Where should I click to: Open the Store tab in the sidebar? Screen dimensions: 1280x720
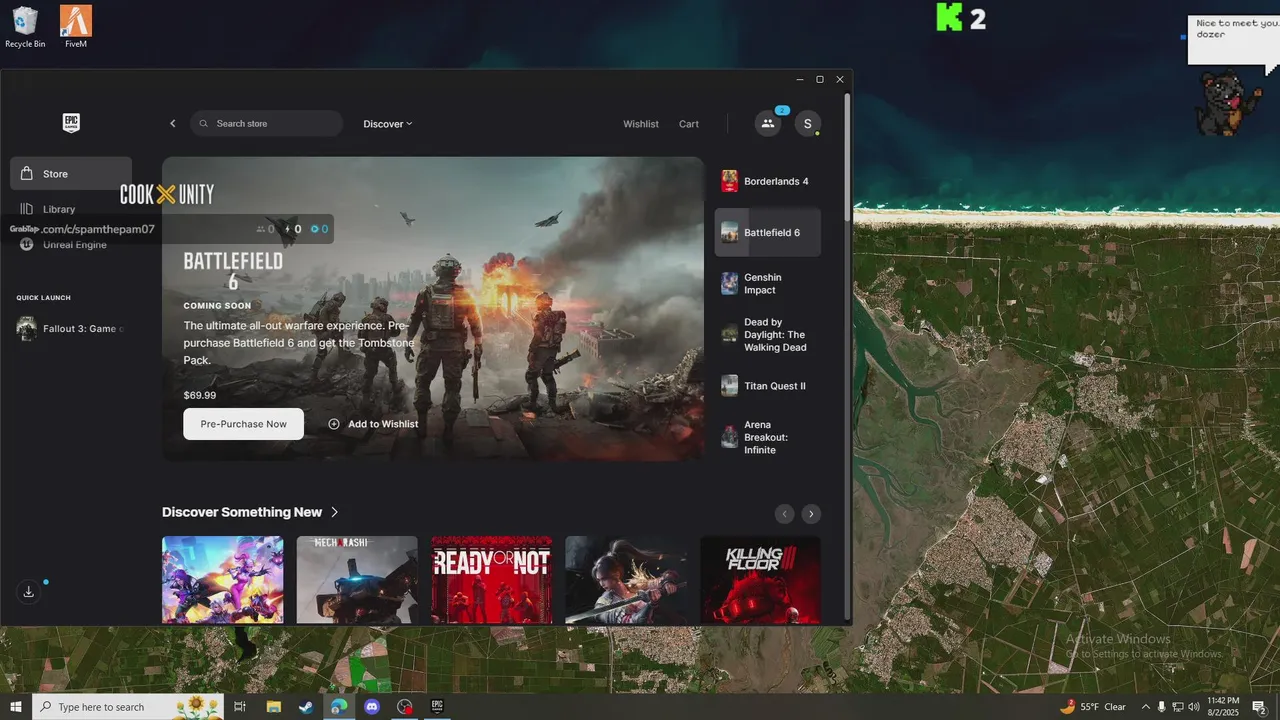71,174
